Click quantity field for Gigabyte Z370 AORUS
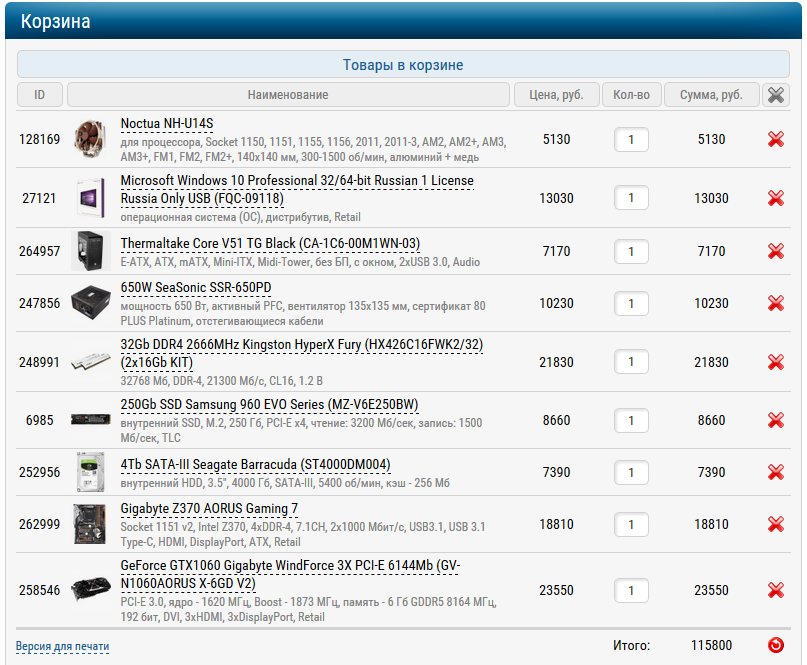Viewport: 807px width, 665px height. [631, 524]
